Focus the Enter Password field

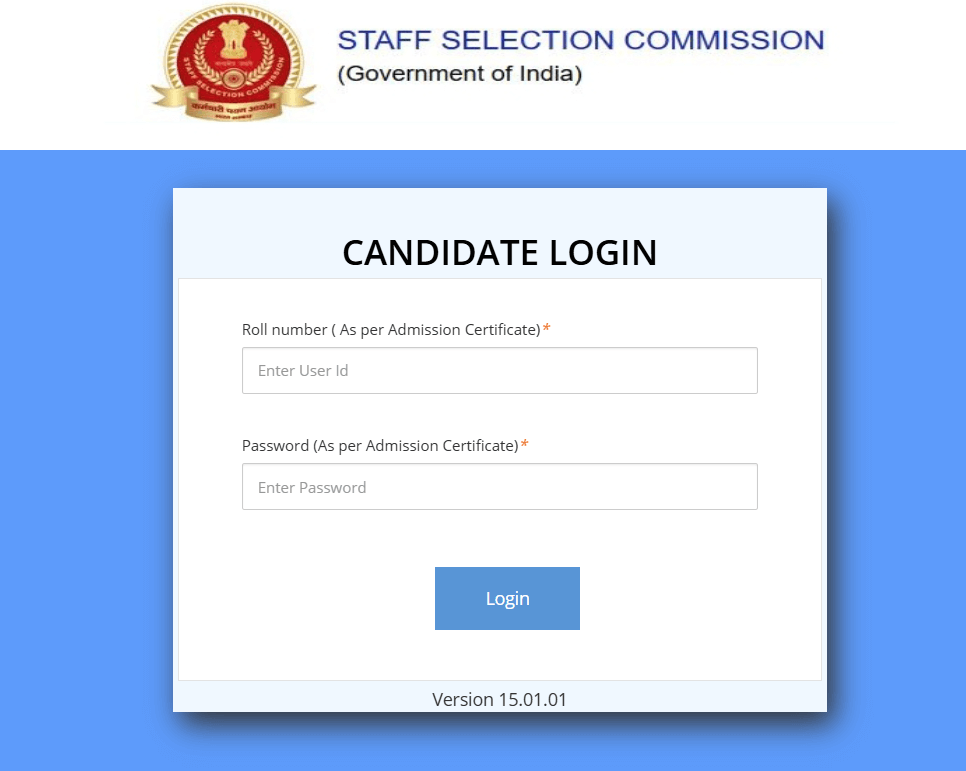pyautogui.click(x=499, y=487)
